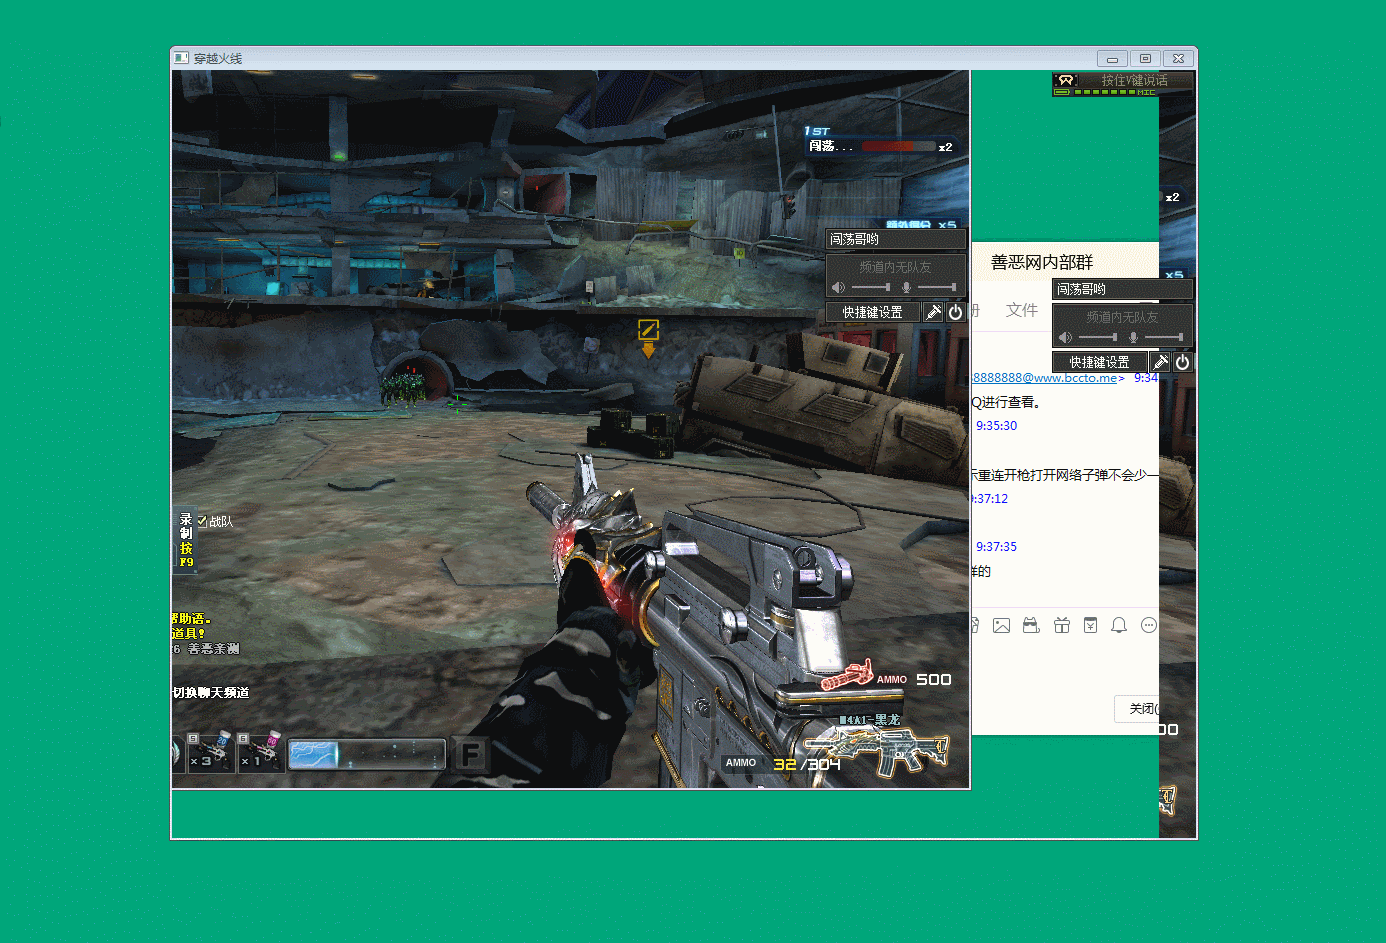Toggle the microphone in the left voice panel
This screenshot has height=943, width=1386.
906,288
